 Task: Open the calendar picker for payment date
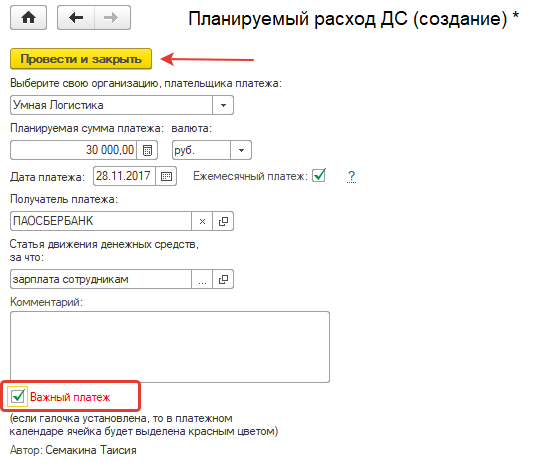click(x=166, y=176)
